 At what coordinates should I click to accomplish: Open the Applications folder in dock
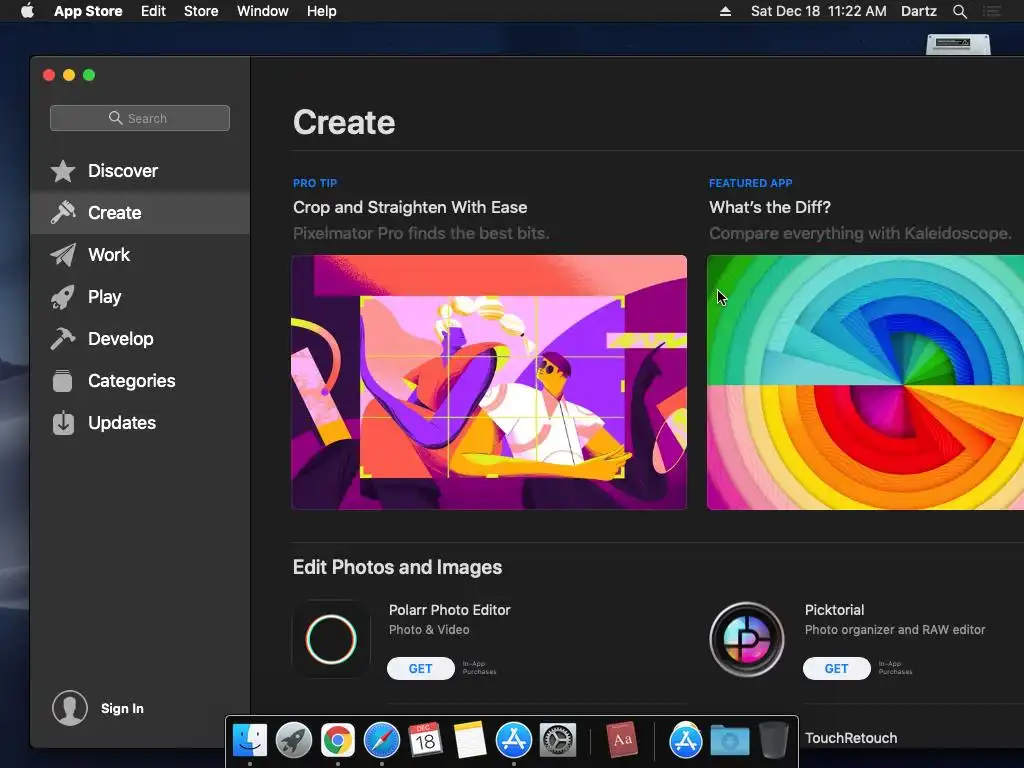coord(686,741)
